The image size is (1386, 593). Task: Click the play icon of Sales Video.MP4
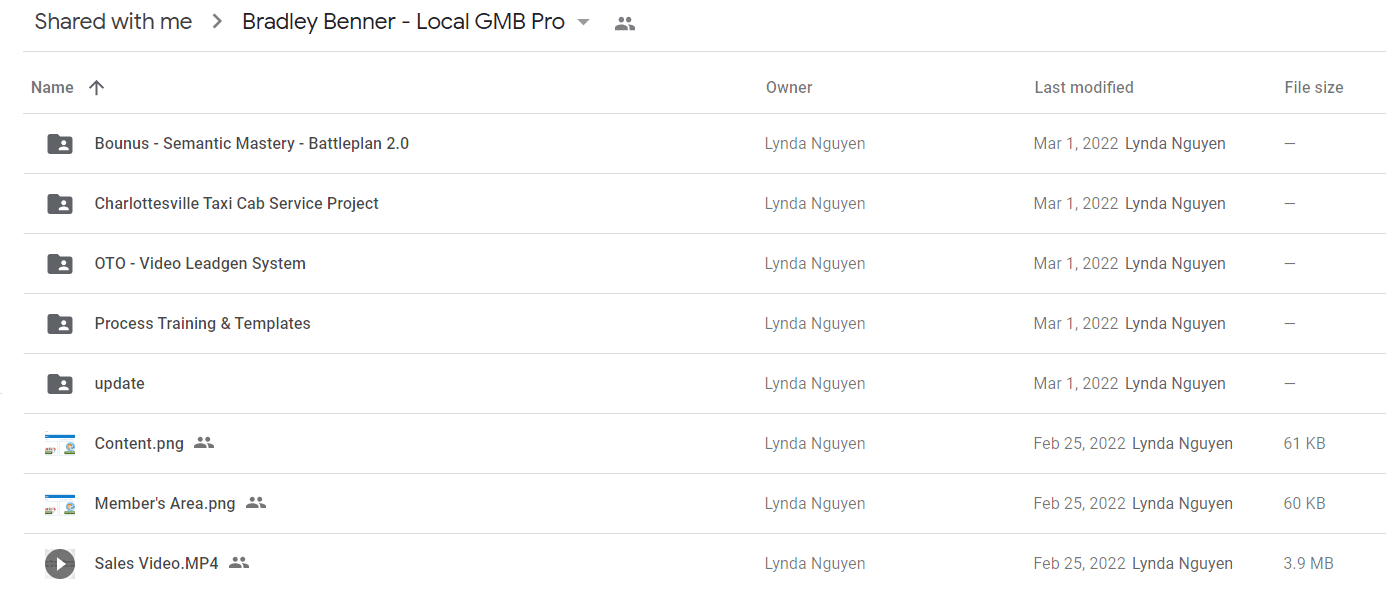click(x=60, y=564)
